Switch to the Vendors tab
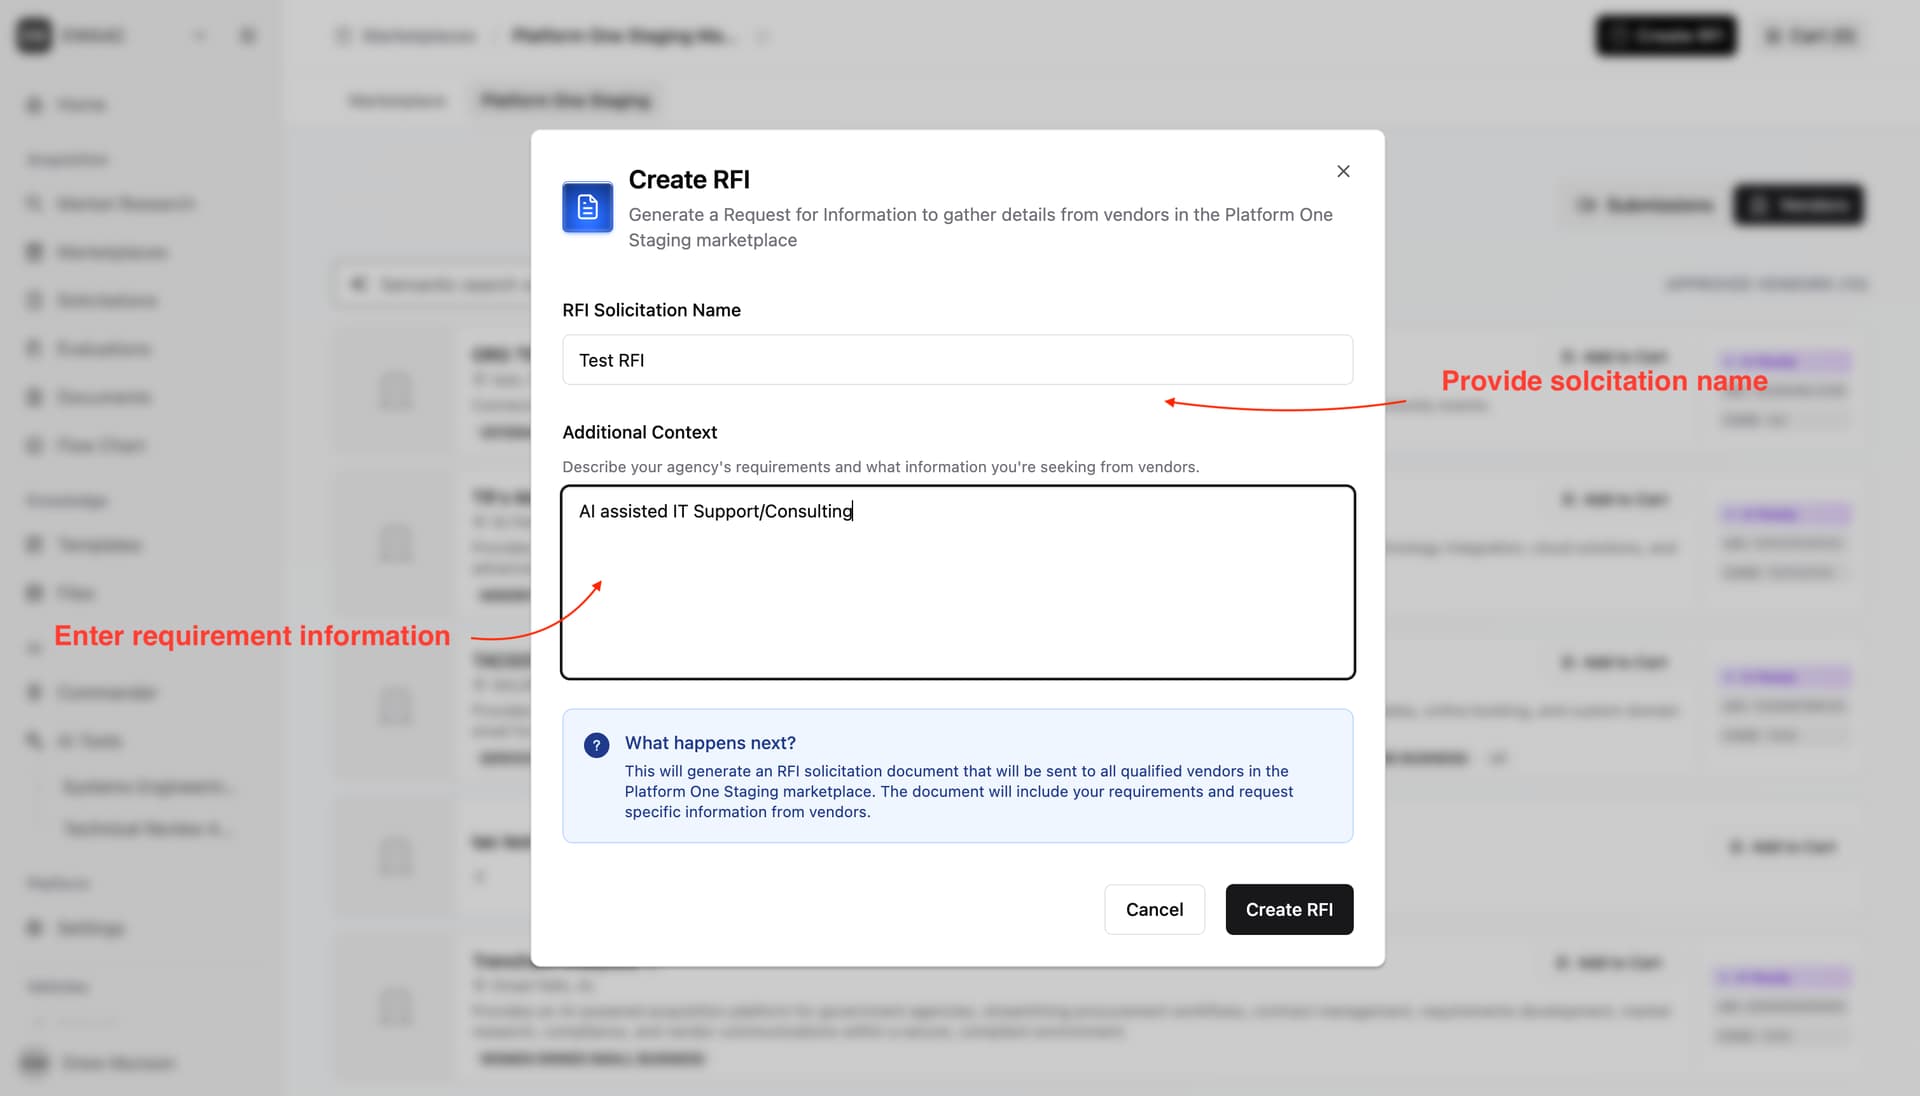The width and height of the screenshot is (1920, 1096). [x=1798, y=205]
